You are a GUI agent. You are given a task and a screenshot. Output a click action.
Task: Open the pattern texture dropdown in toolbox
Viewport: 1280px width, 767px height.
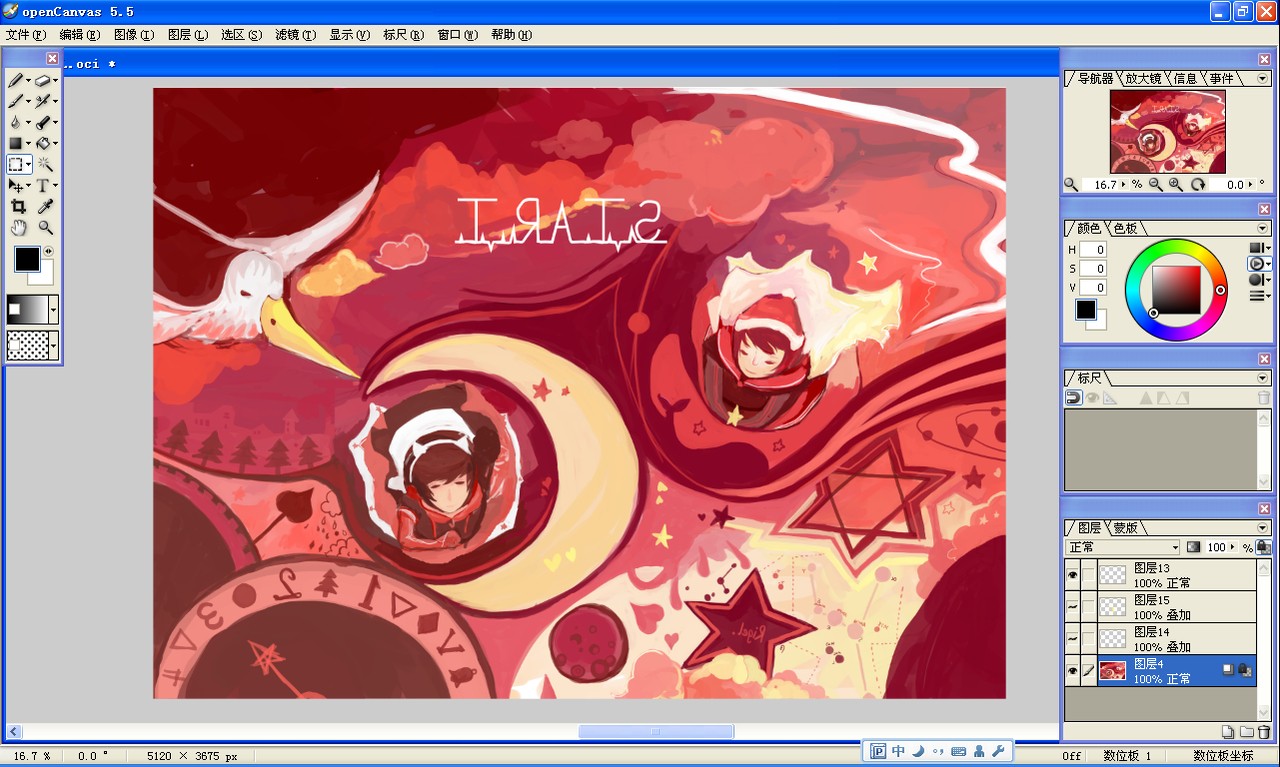pos(53,346)
